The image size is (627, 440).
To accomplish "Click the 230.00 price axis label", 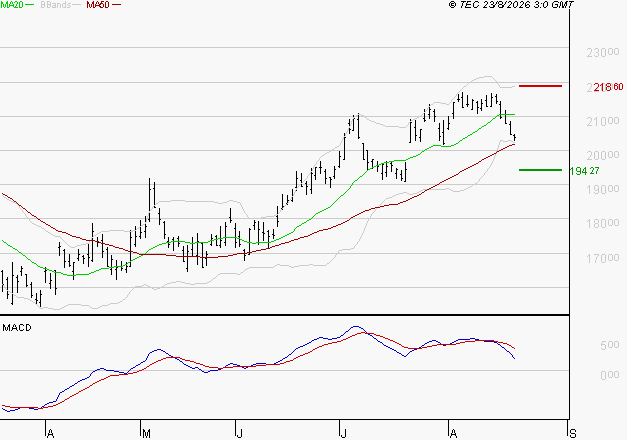I will (603, 52).
